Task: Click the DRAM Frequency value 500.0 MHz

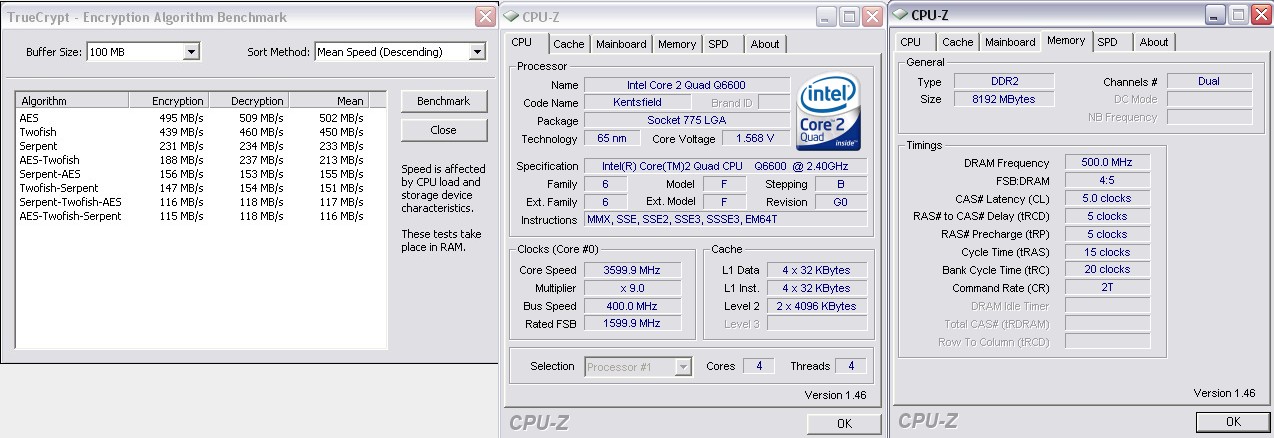Action: click(1107, 163)
